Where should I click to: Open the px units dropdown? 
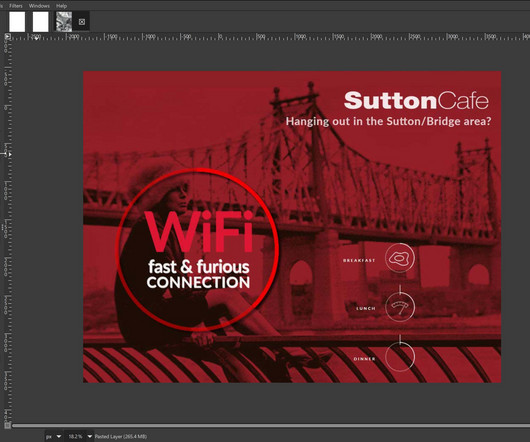click(x=53, y=437)
